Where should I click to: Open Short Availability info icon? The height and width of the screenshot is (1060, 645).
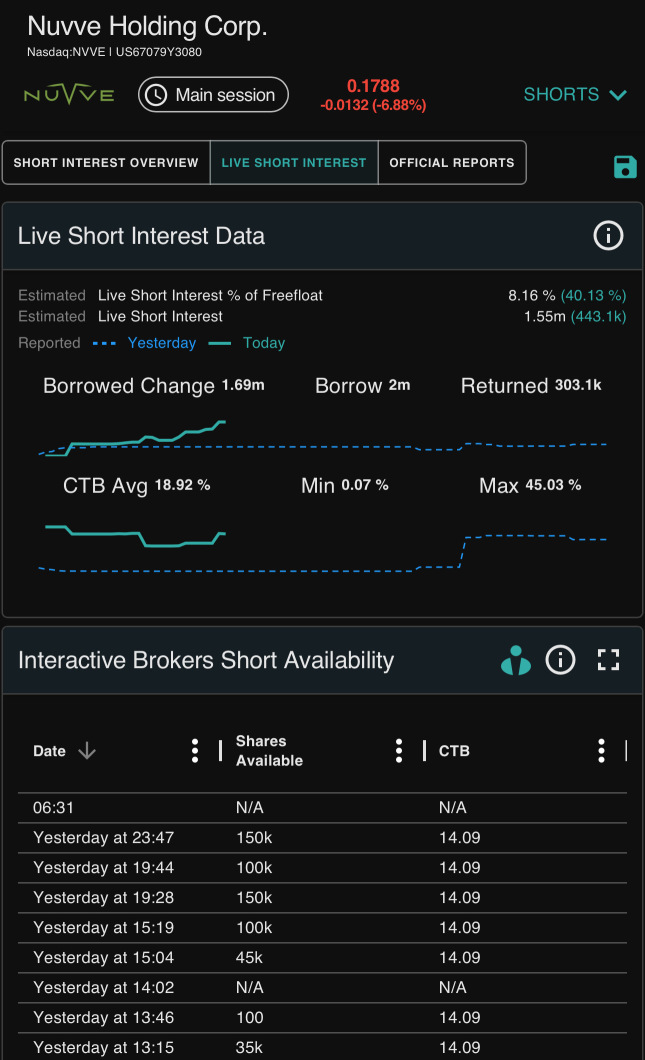[x=560, y=660]
